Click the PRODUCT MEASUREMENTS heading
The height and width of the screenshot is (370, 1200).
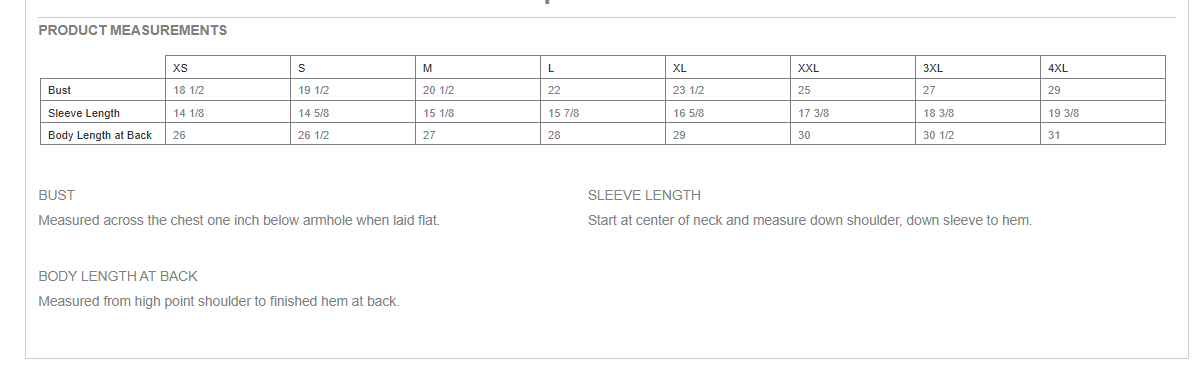(x=133, y=30)
